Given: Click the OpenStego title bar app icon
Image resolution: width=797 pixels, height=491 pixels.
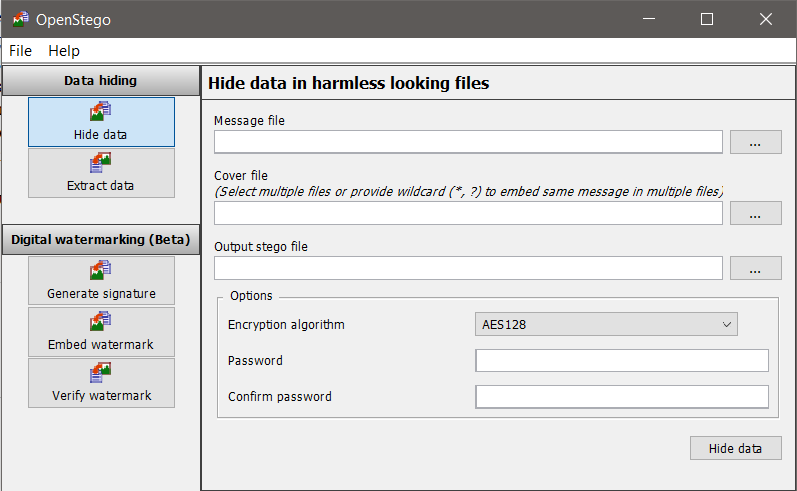Looking at the screenshot, I should coord(19,19).
